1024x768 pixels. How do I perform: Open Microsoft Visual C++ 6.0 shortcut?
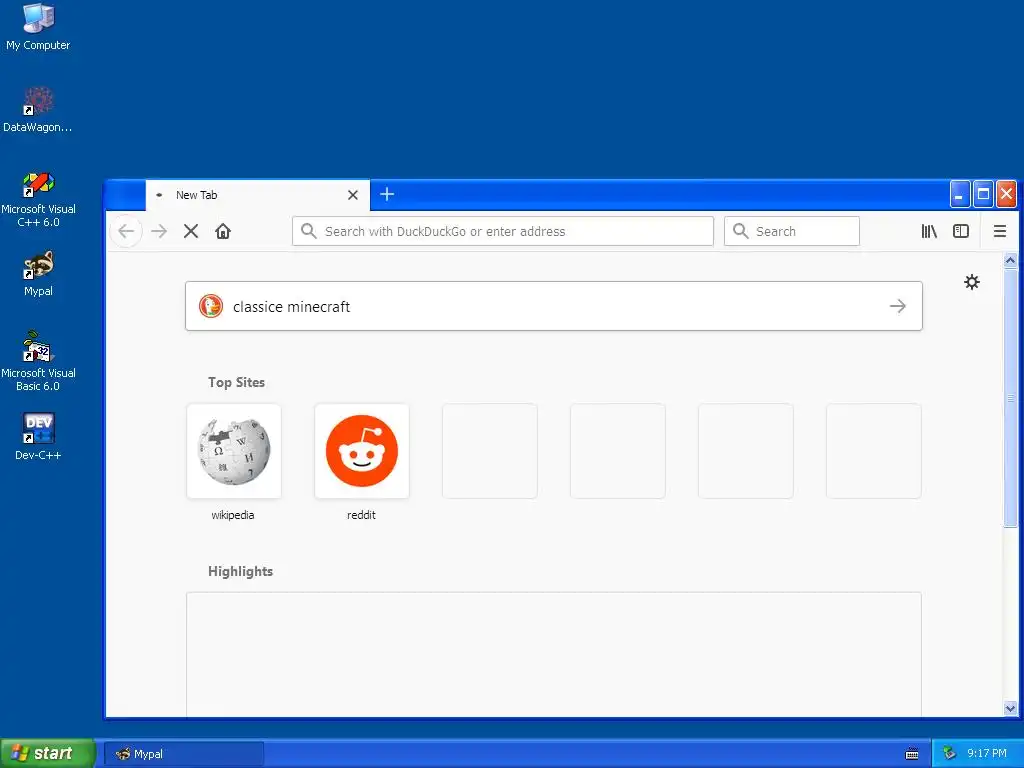(38, 199)
